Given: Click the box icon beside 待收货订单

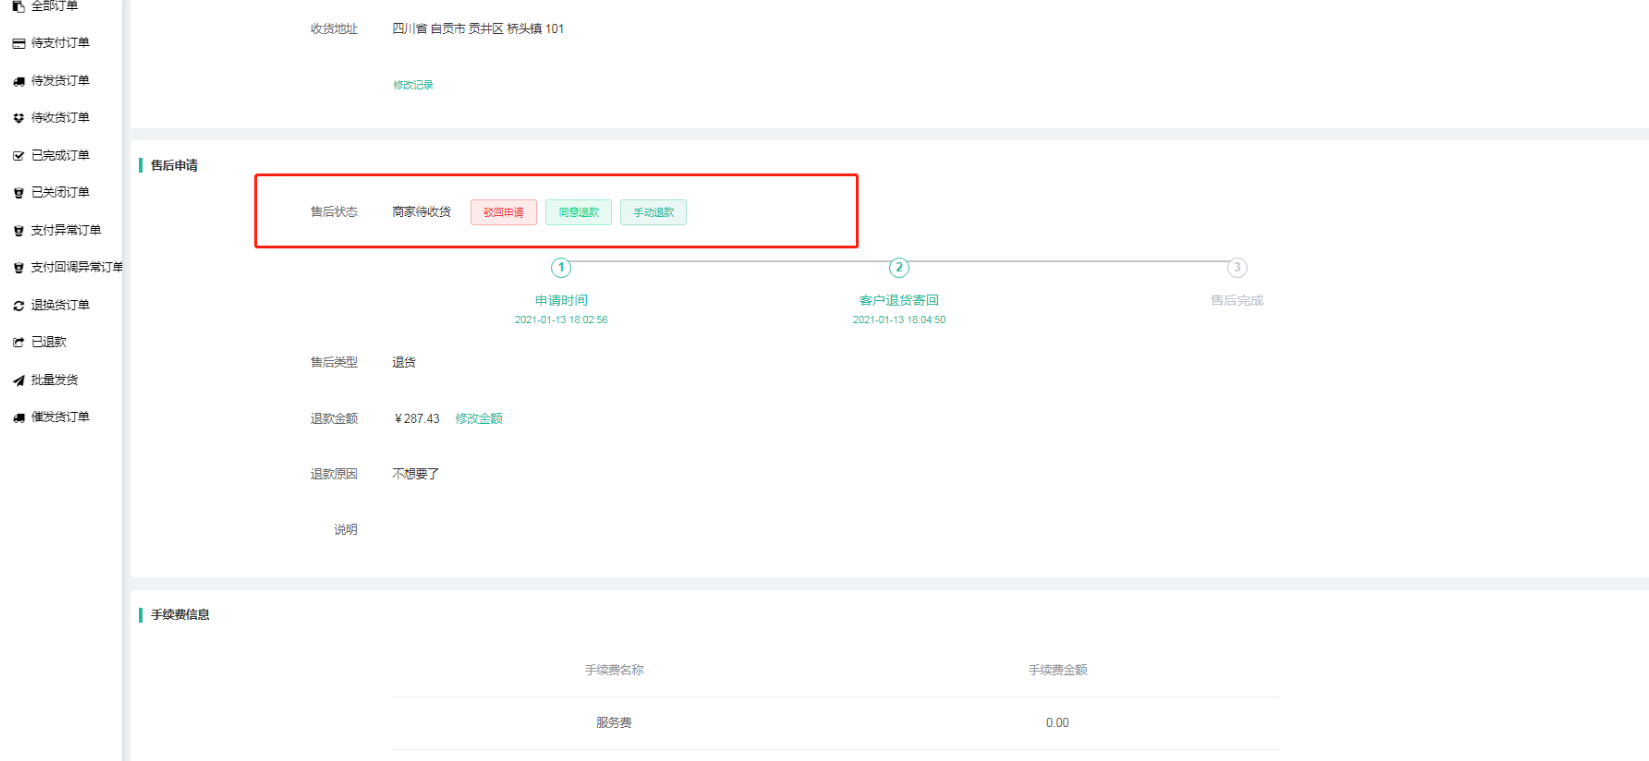Looking at the screenshot, I should 18,118.
